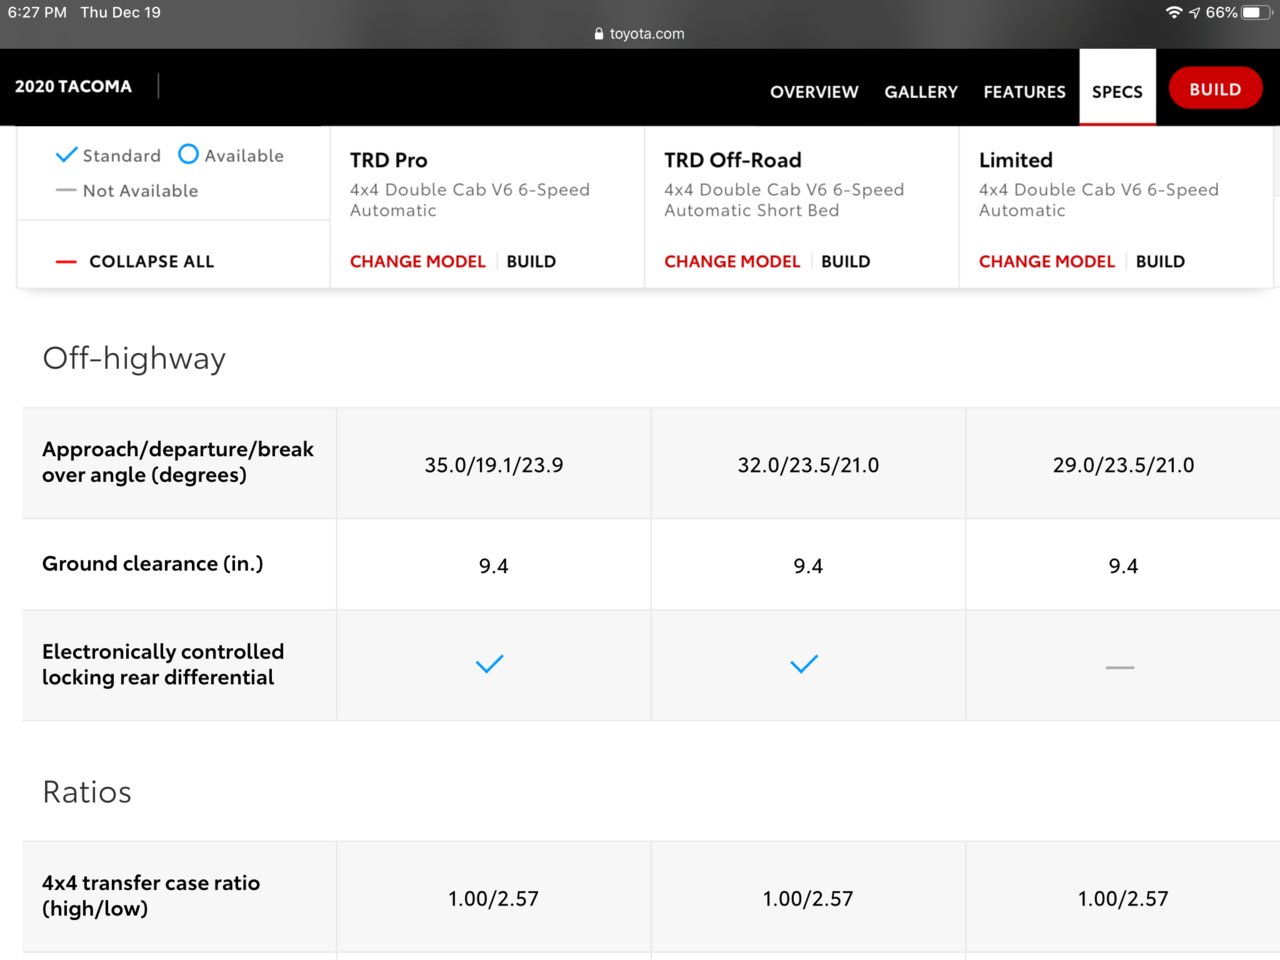Change model for TRD Pro

(417, 261)
